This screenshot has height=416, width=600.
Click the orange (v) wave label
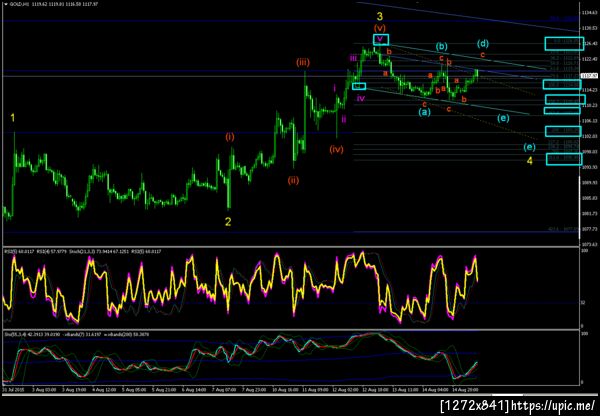pyautogui.click(x=380, y=28)
